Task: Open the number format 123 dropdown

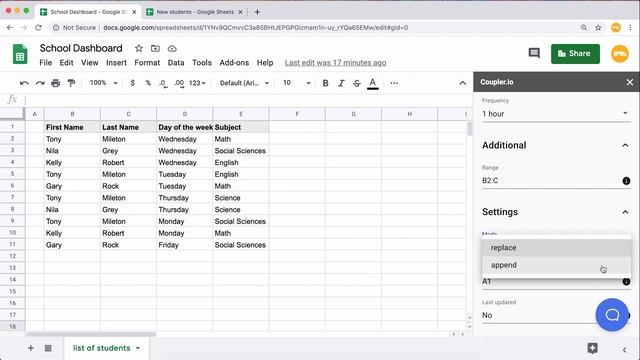Action: tap(197, 83)
